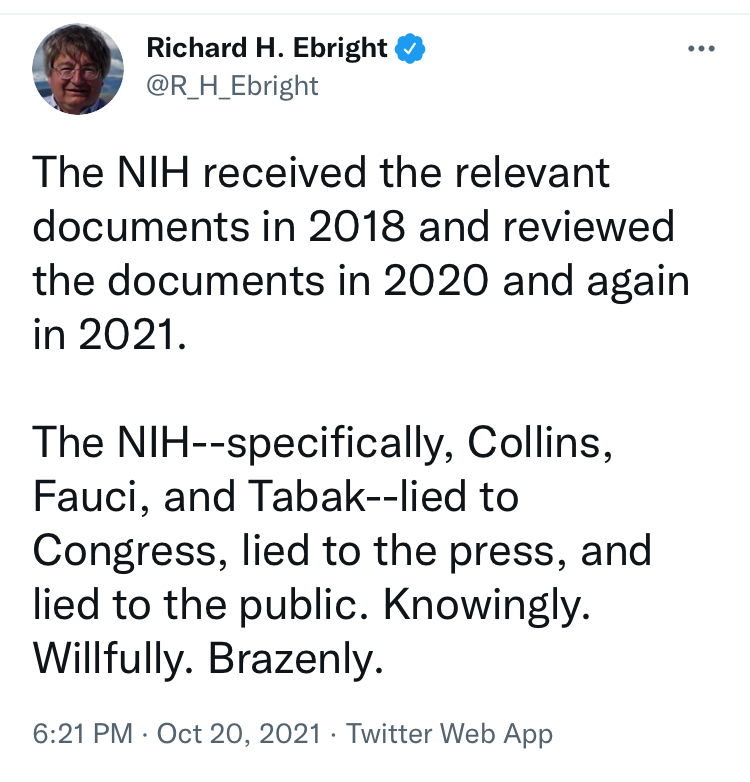Click the year 2020 in the tweet

435,281
